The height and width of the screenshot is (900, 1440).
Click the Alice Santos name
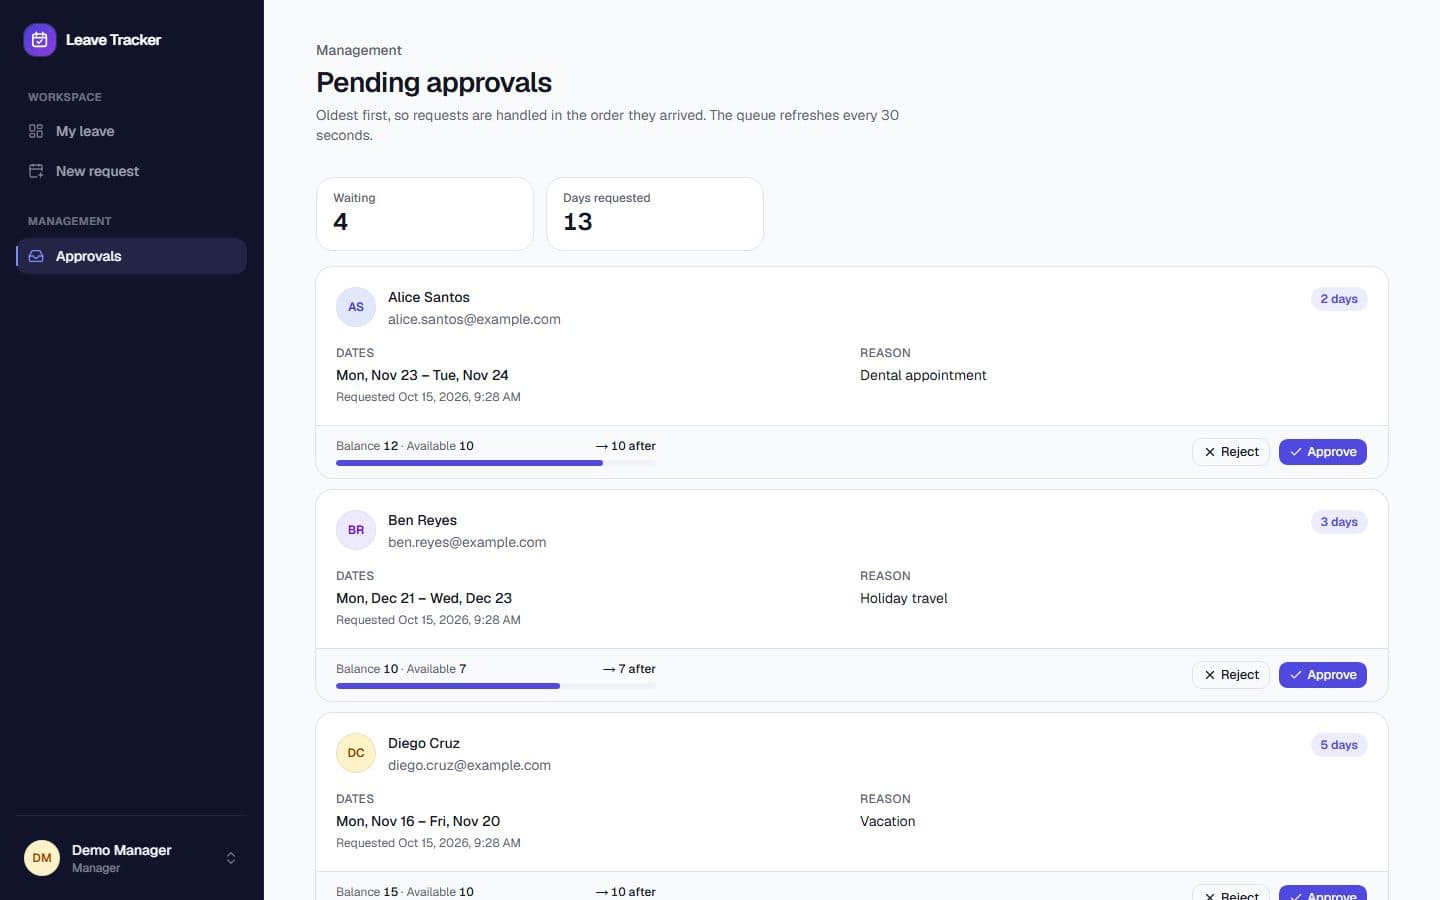tap(429, 297)
